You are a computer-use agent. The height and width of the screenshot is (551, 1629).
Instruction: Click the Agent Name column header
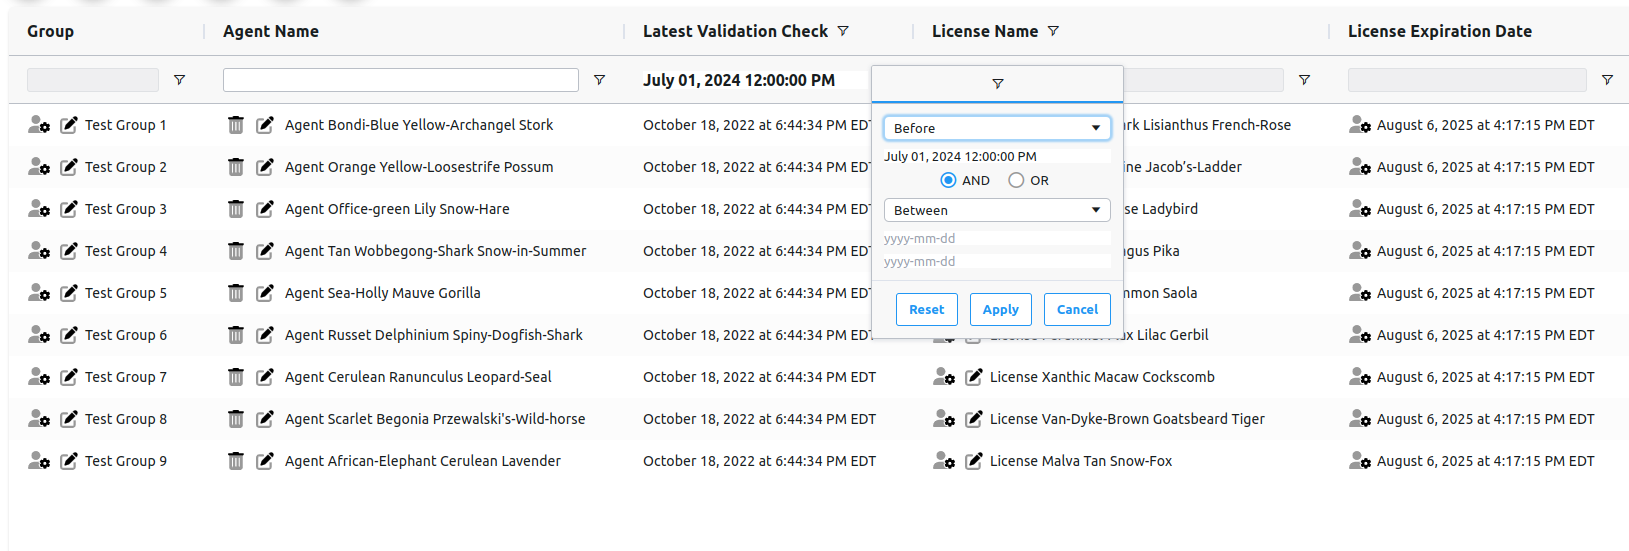coord(271,32)
